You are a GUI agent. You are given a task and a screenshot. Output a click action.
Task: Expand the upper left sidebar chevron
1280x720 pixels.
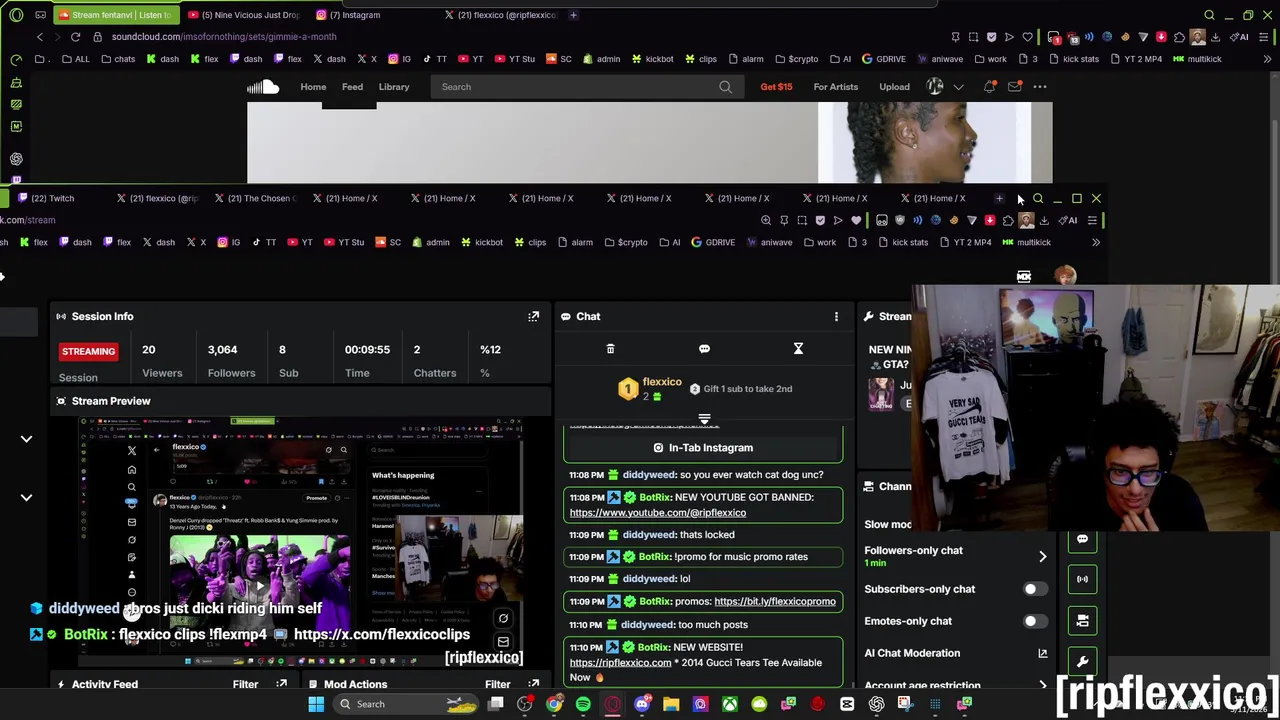coord(26,438)
